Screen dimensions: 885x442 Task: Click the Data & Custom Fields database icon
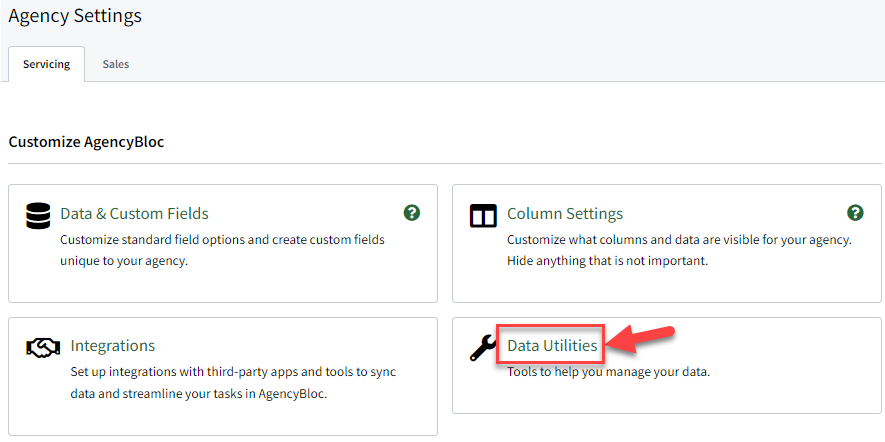tap(38, 216)
